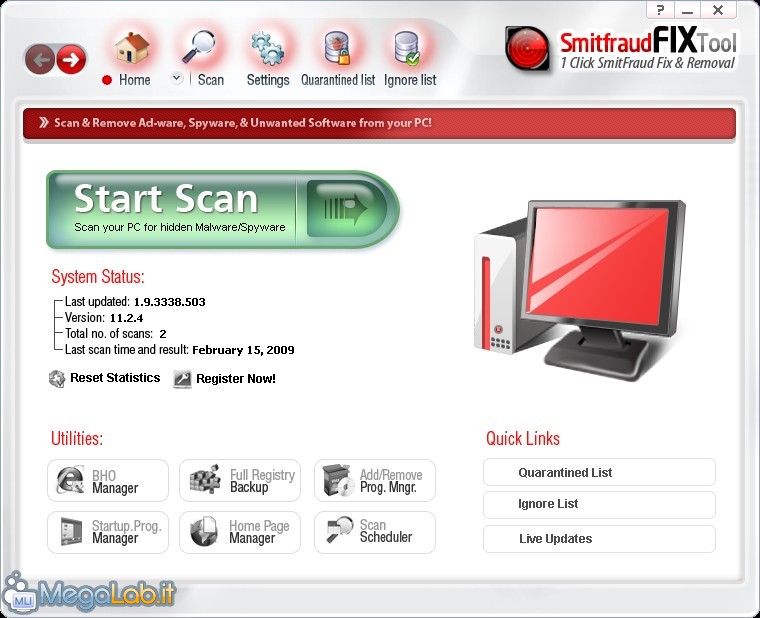Open the Settings gears icon

pos(268,48)
